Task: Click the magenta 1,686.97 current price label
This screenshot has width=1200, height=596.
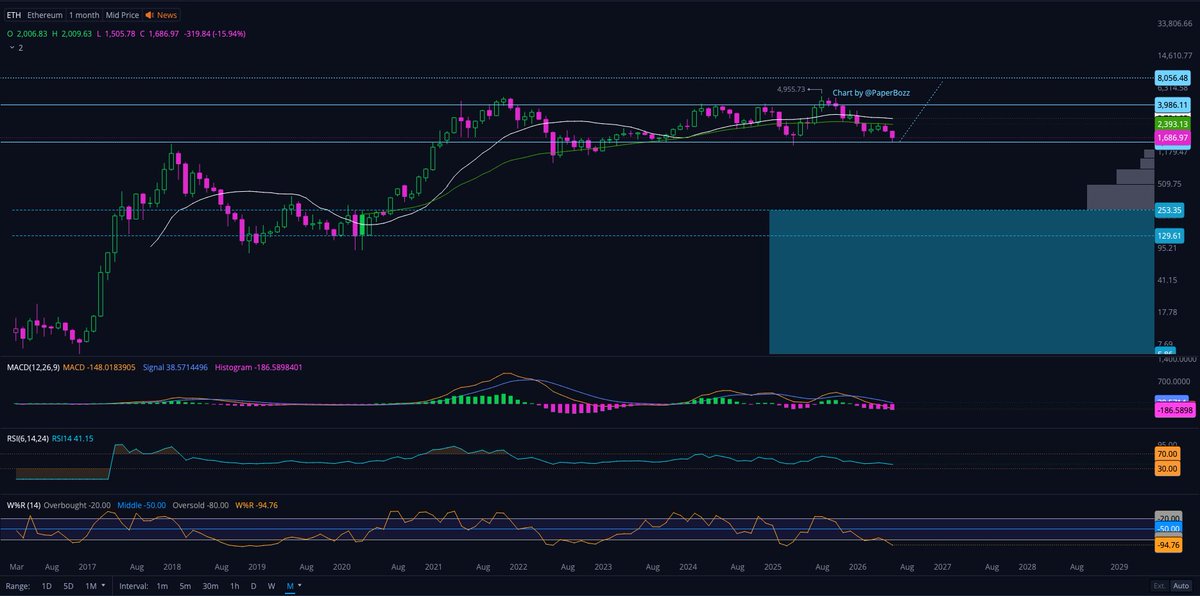Action: [1172, 137]
